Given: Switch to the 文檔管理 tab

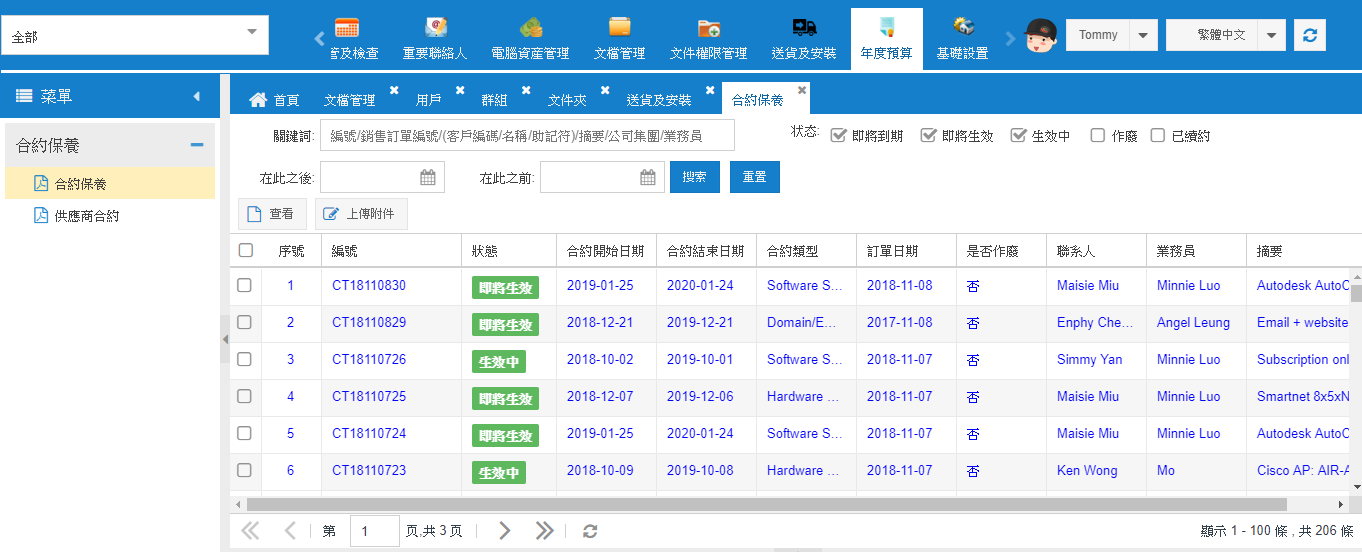Looking at the screenshot, I should 350,100.
